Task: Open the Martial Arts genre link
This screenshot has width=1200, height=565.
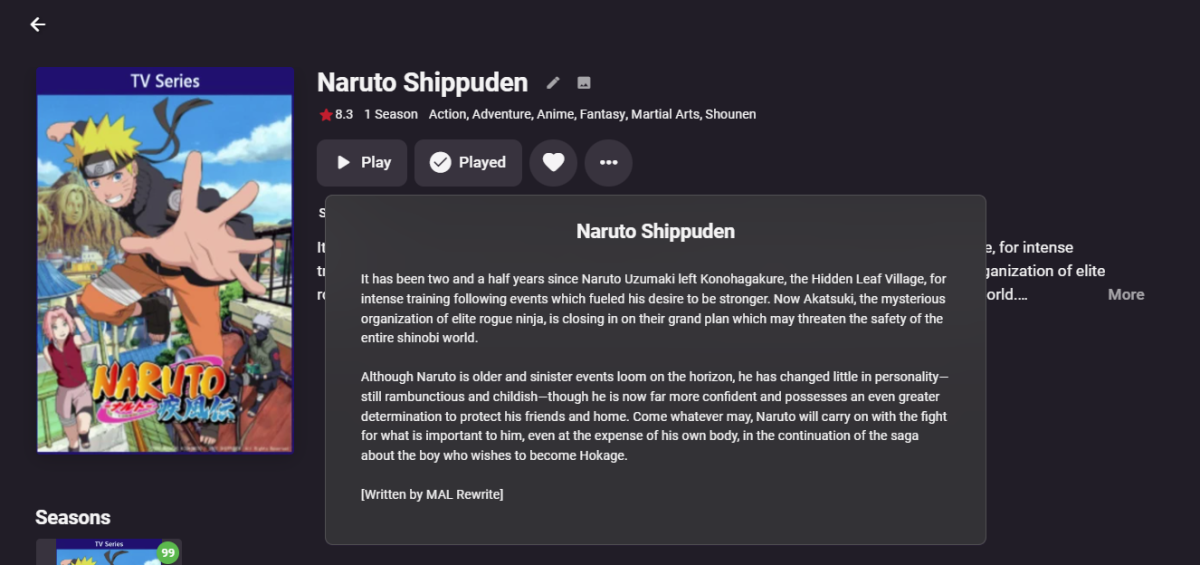Action: pos(665,114)
